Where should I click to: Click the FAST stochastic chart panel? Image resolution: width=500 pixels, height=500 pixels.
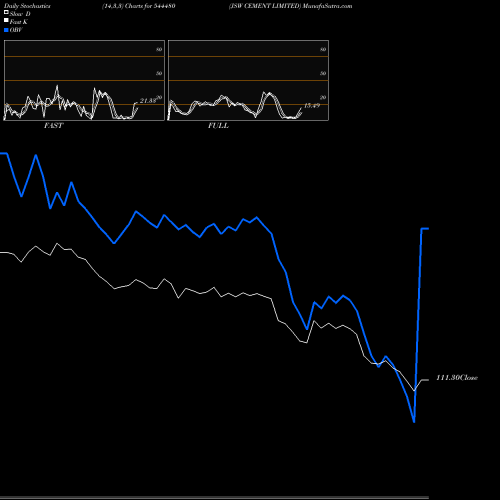click(84, 80)
